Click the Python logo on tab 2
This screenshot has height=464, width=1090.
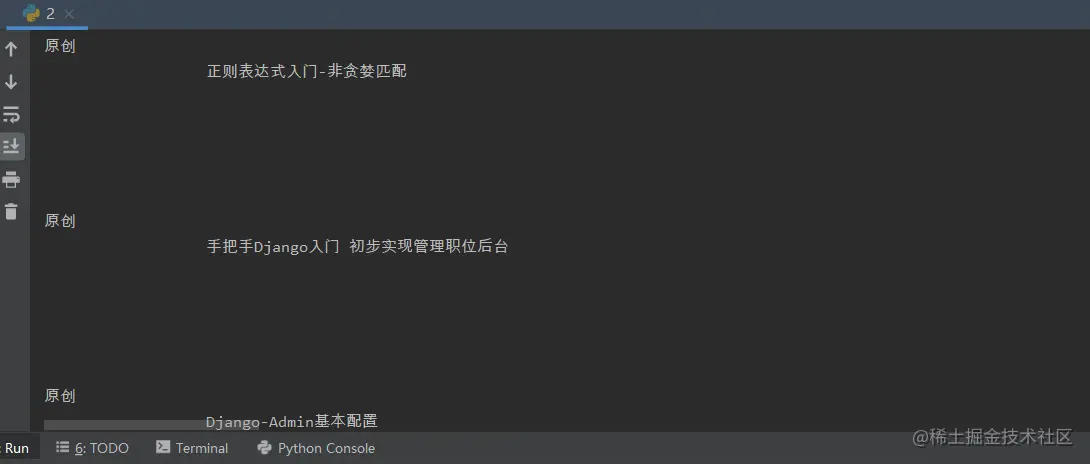31,13
